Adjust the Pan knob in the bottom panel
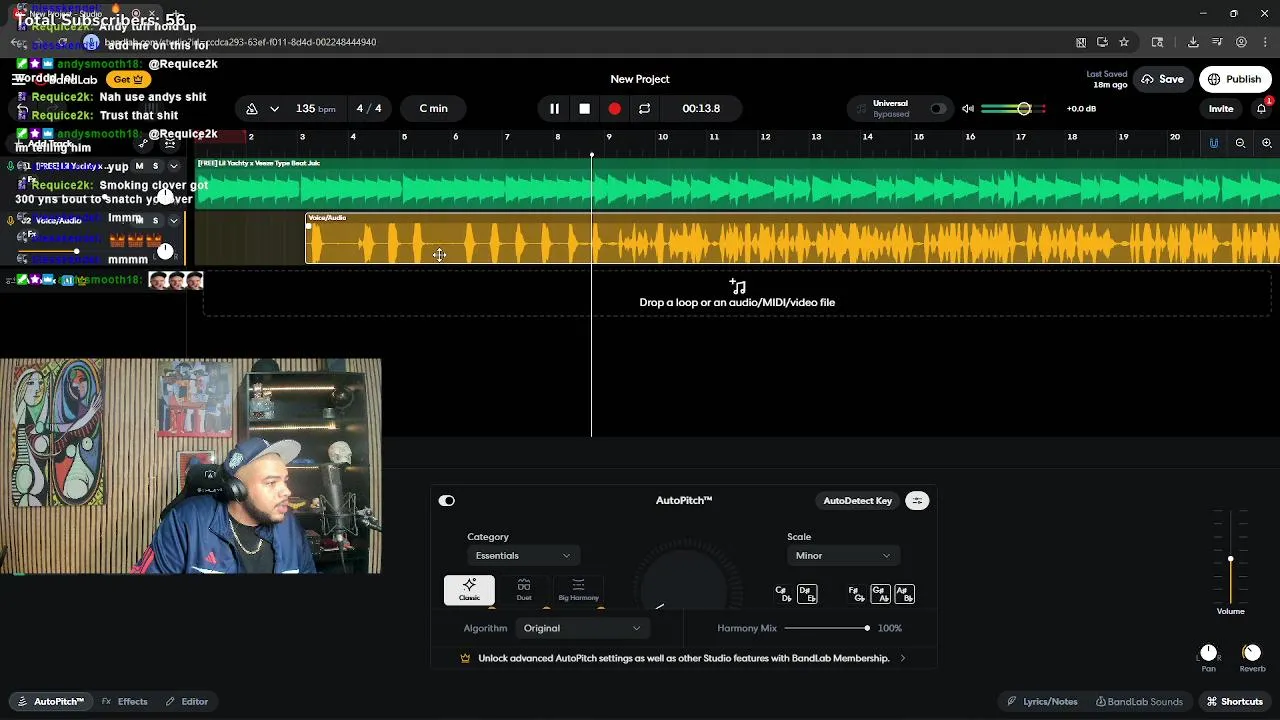Image resolution: width=1280 pixels, height=720 pixels. pyautogui.click(x=1208, y=653)
